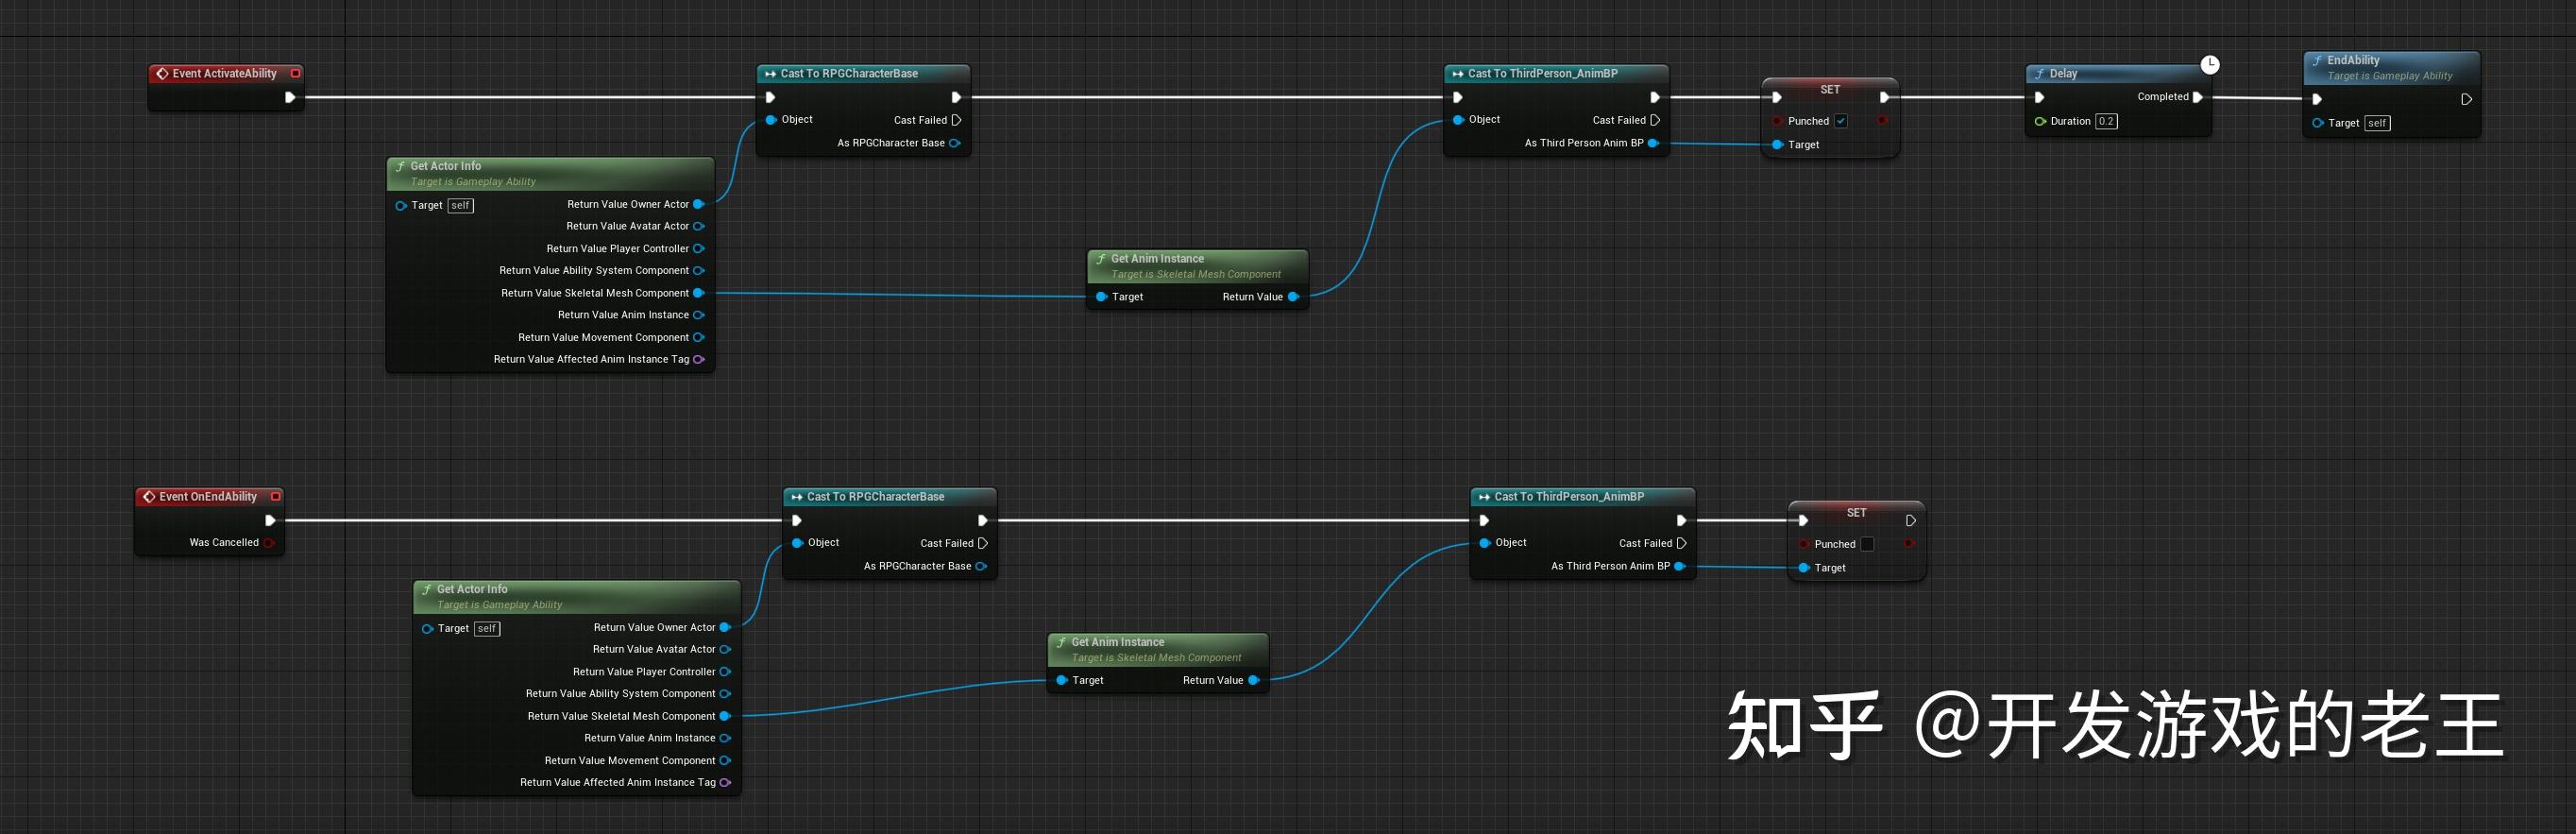Click the Delay node's green Duration pin
This screenshot has width=2576, height=834.
tap(2040, 121)
